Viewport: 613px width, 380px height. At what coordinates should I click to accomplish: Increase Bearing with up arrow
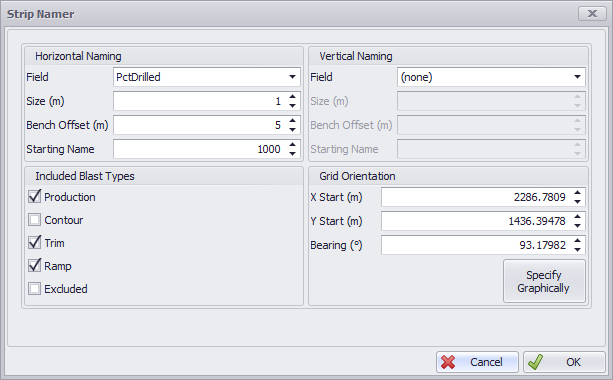(577, 241)
